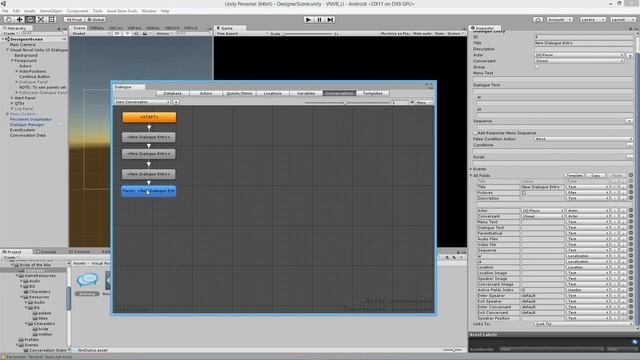The width and height of the screenshot is (640, 360).
Task: Open the Templates tab in Dialogue editor
Action: [373, 93]
